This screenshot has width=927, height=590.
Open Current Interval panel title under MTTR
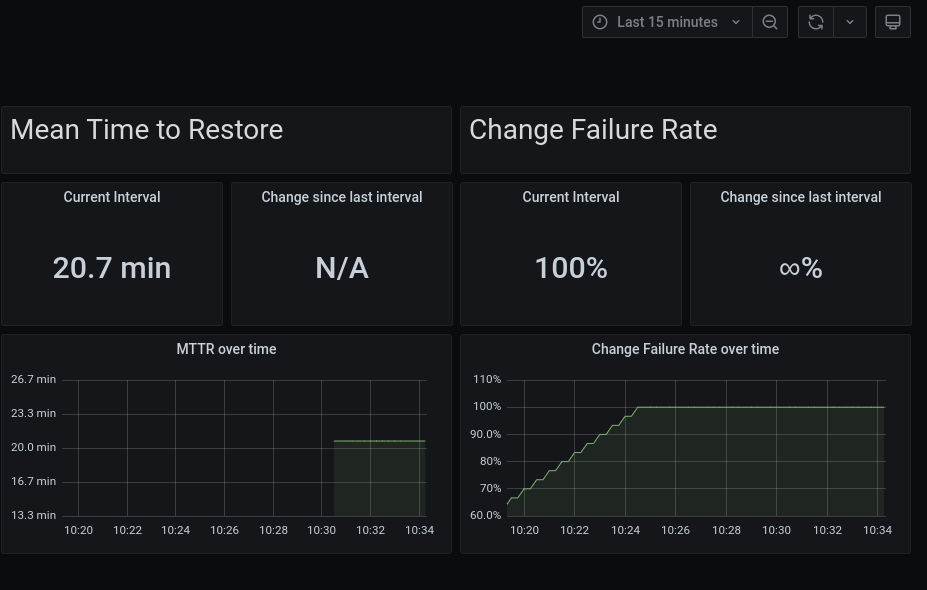112,197
